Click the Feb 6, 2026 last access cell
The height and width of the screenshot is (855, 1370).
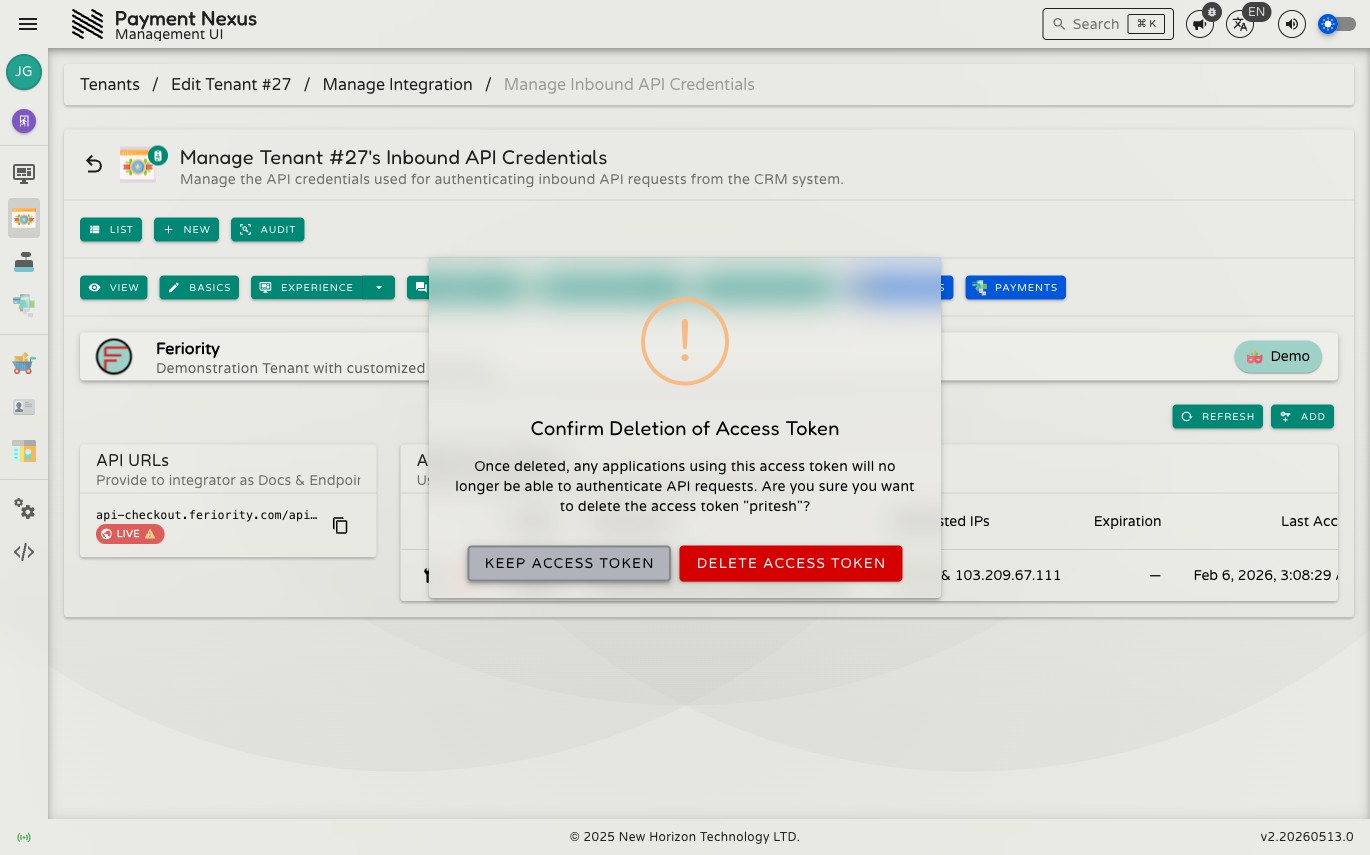point(1265,575)
